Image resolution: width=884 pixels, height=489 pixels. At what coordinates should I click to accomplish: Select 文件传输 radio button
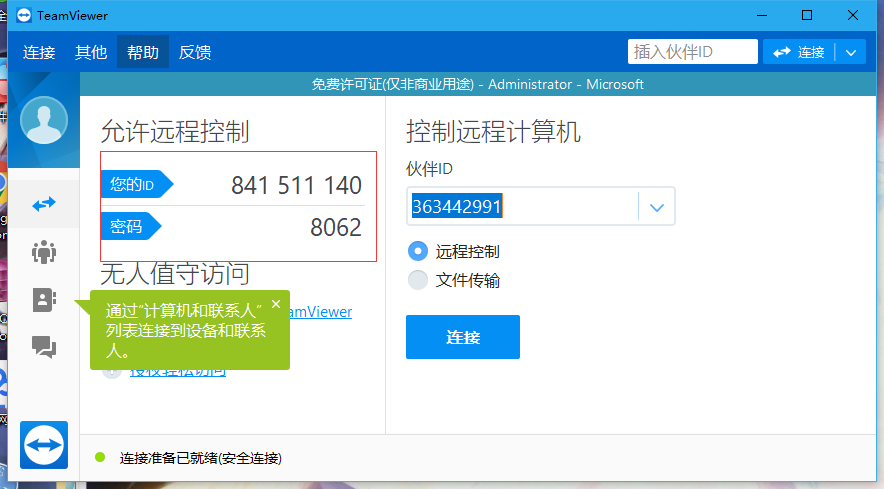[418, 280]
